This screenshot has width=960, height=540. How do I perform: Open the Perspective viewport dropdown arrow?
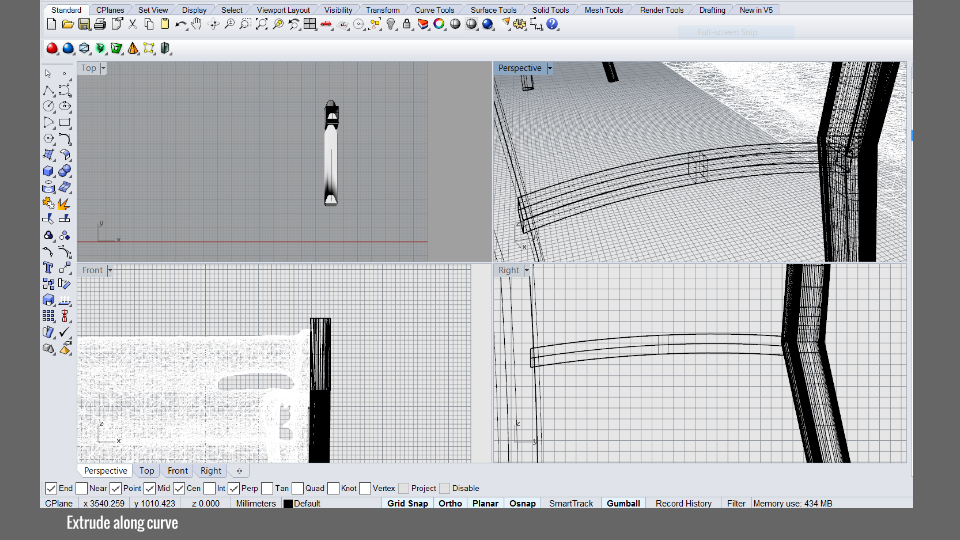pos(549,68)
